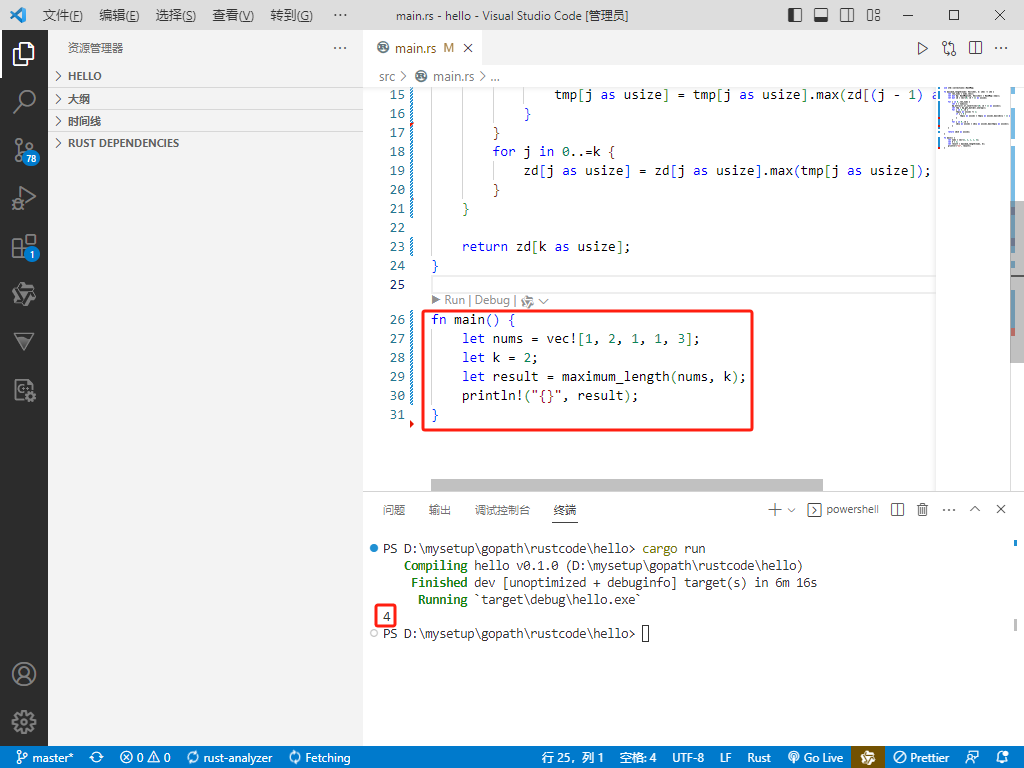Open the Explorer view in activity bar

point(24,54)
